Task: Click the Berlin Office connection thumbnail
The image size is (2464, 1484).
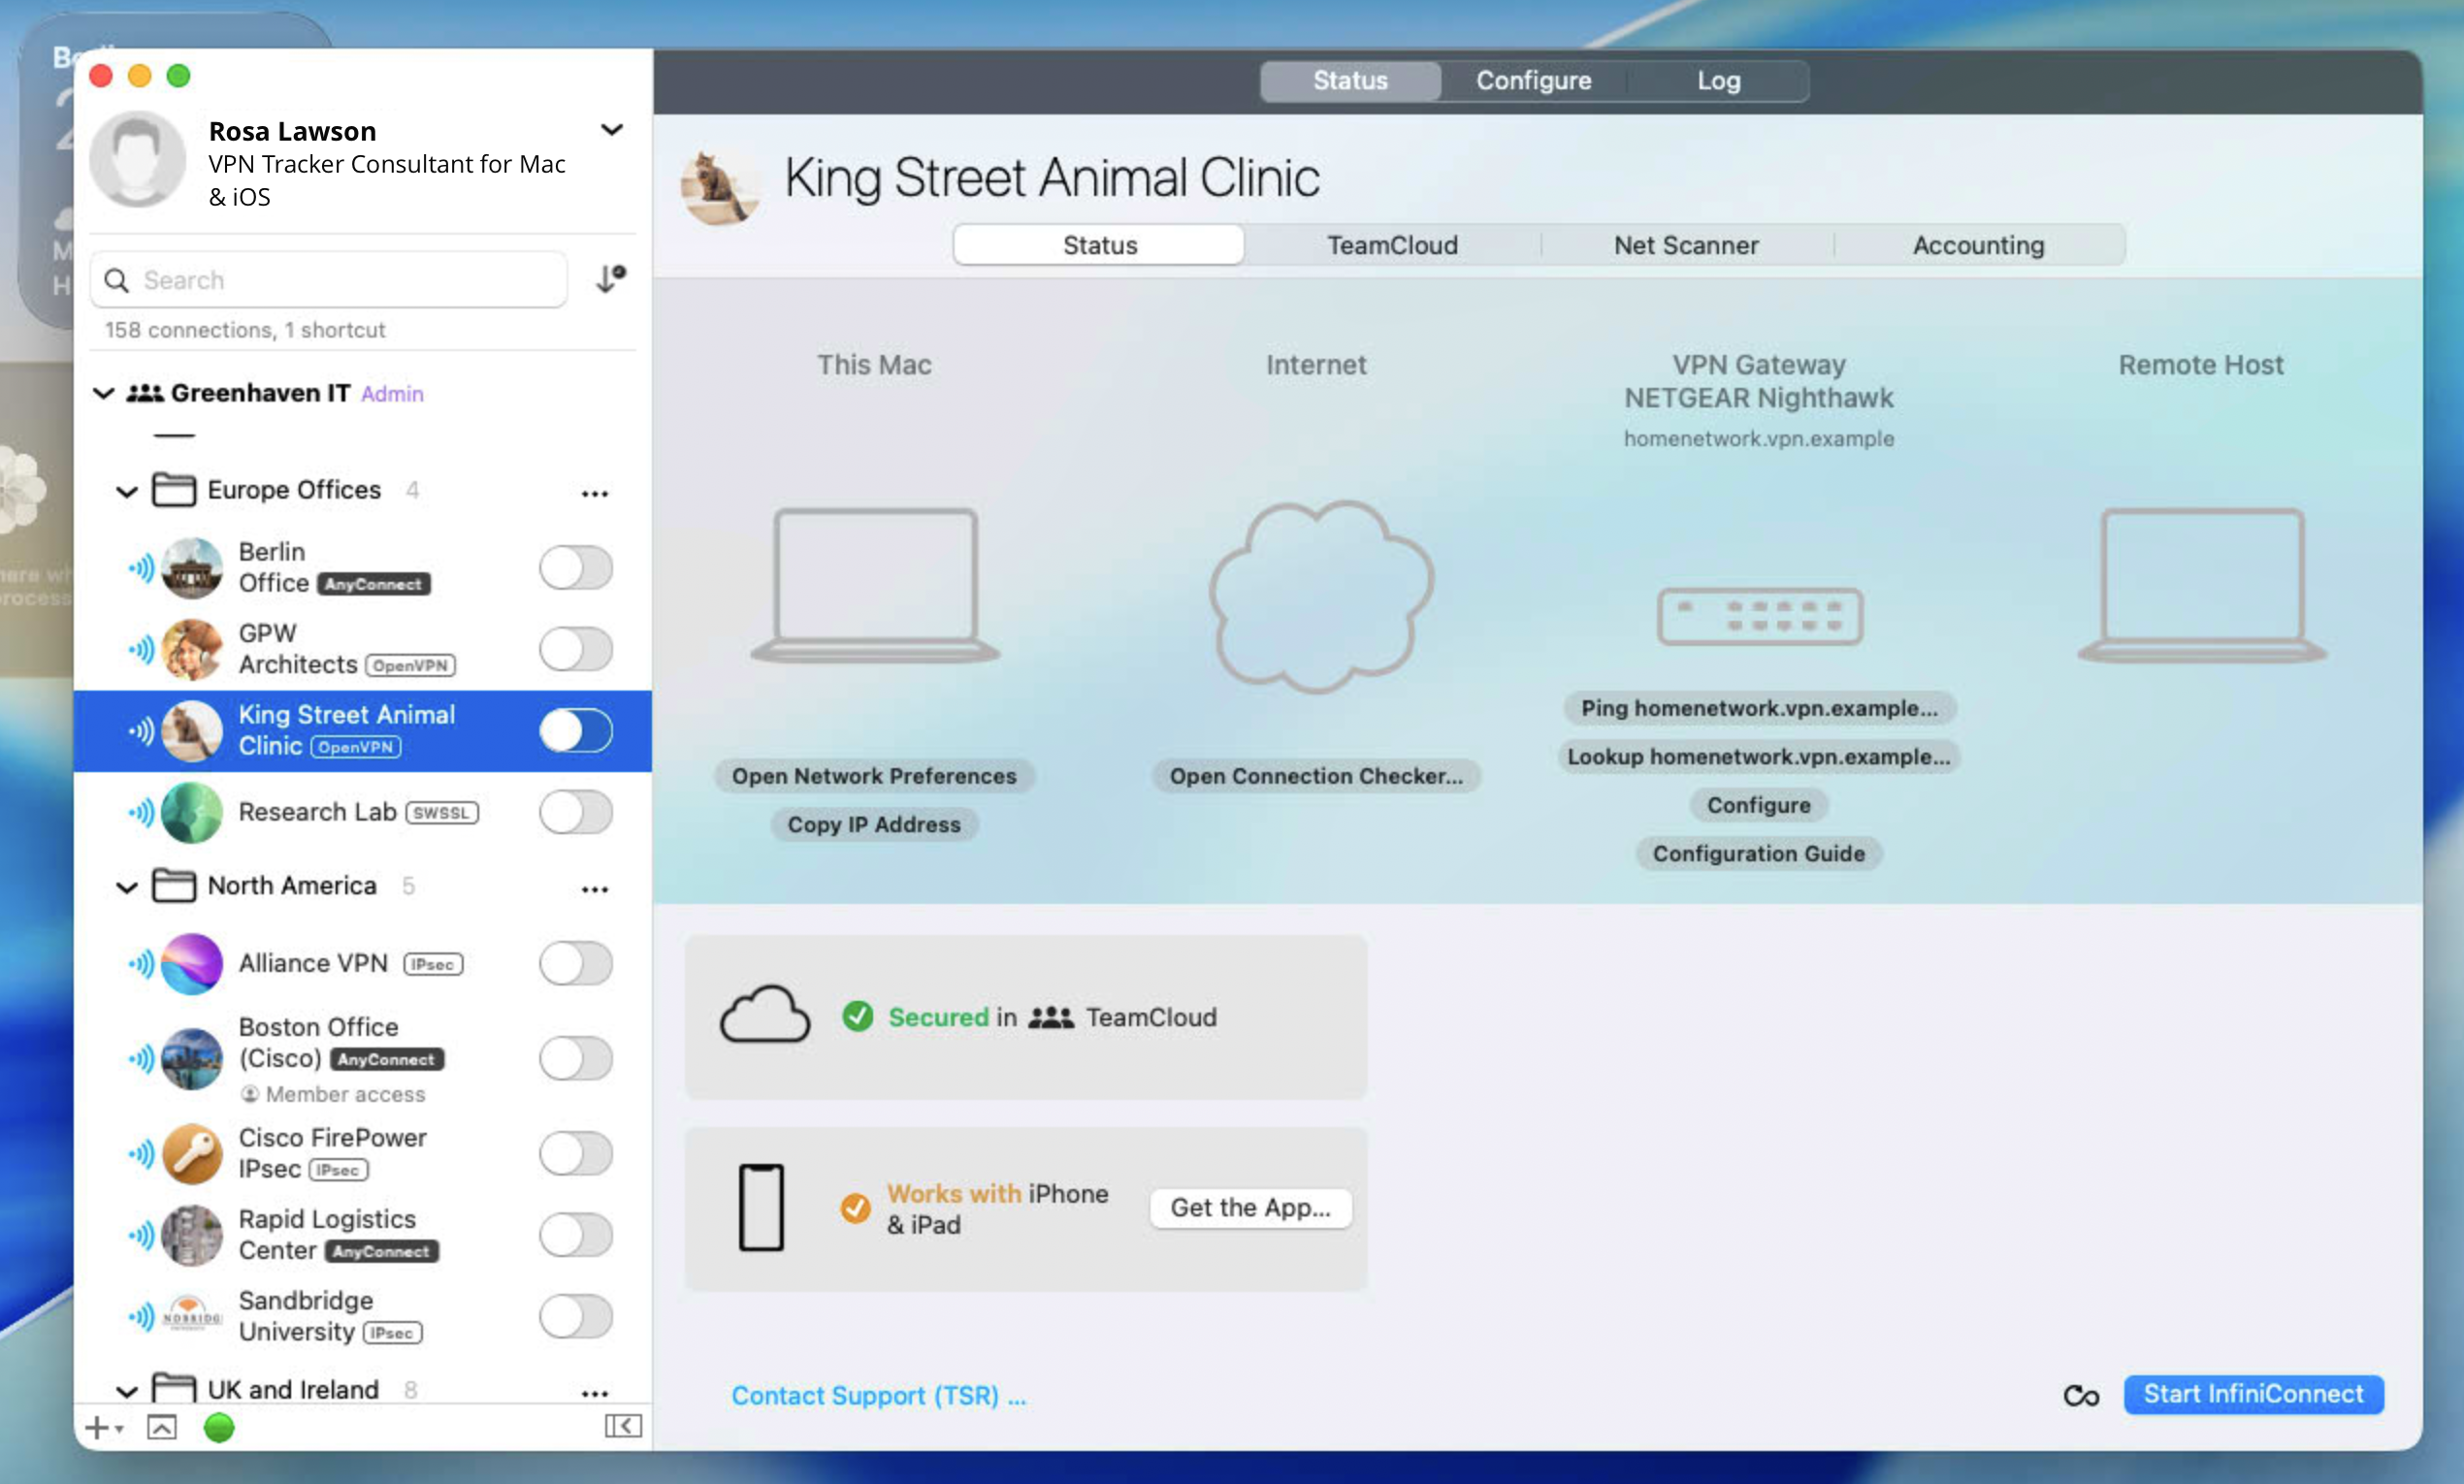Action: click(x=191, y=567)
